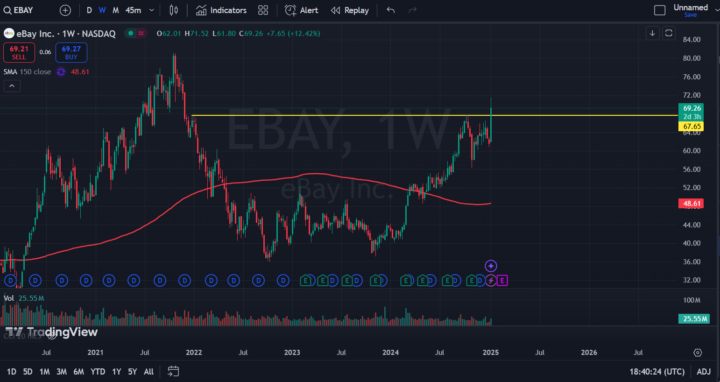
Task: Click the red 48.61 SMA price label
Action: [691, 203]
